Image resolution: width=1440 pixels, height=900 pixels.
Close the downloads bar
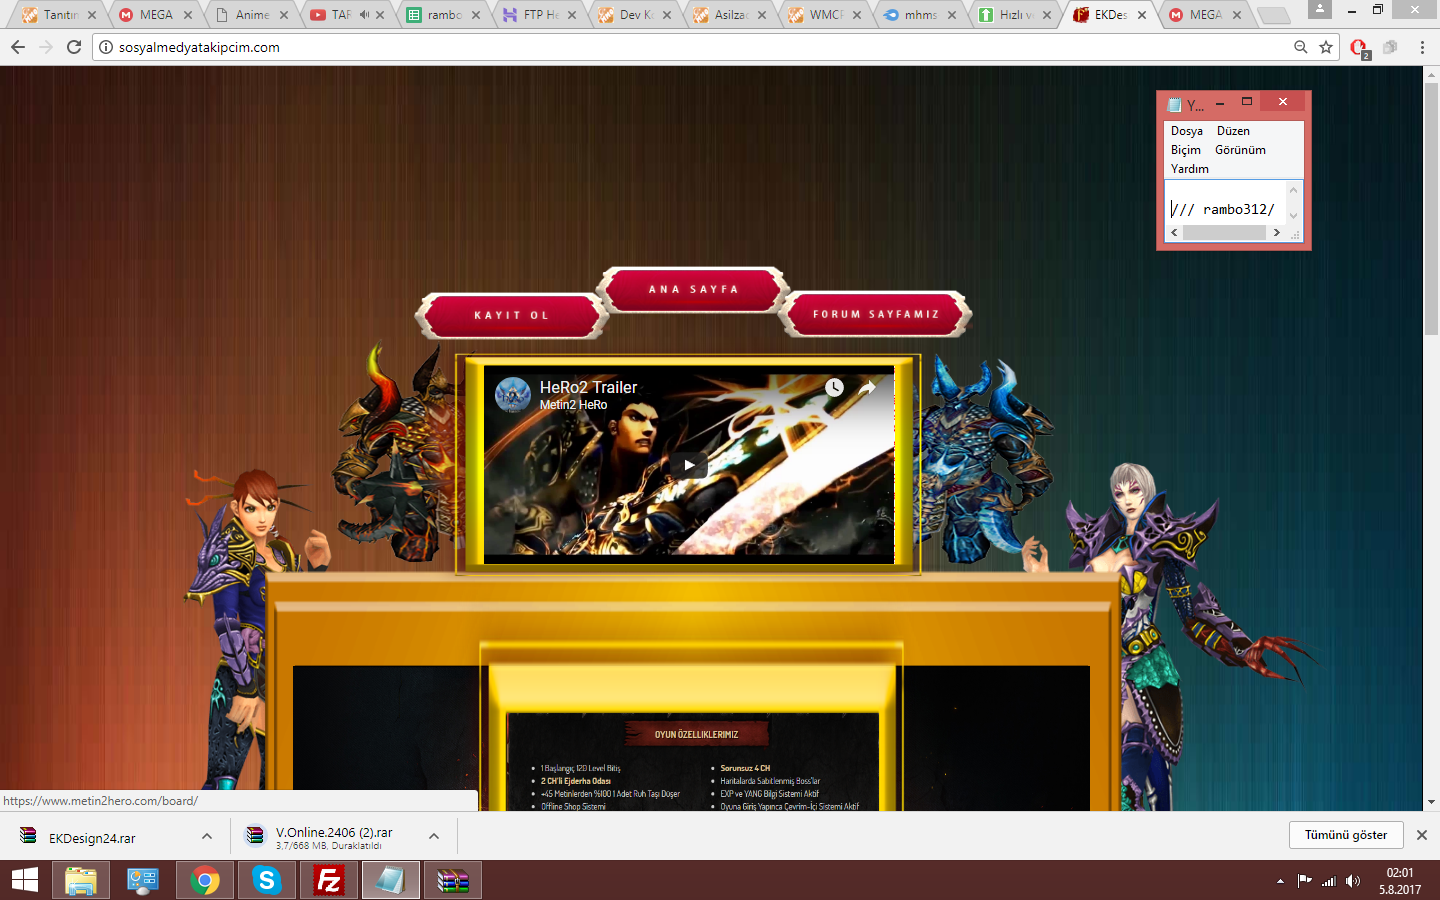click(1422, 835)
